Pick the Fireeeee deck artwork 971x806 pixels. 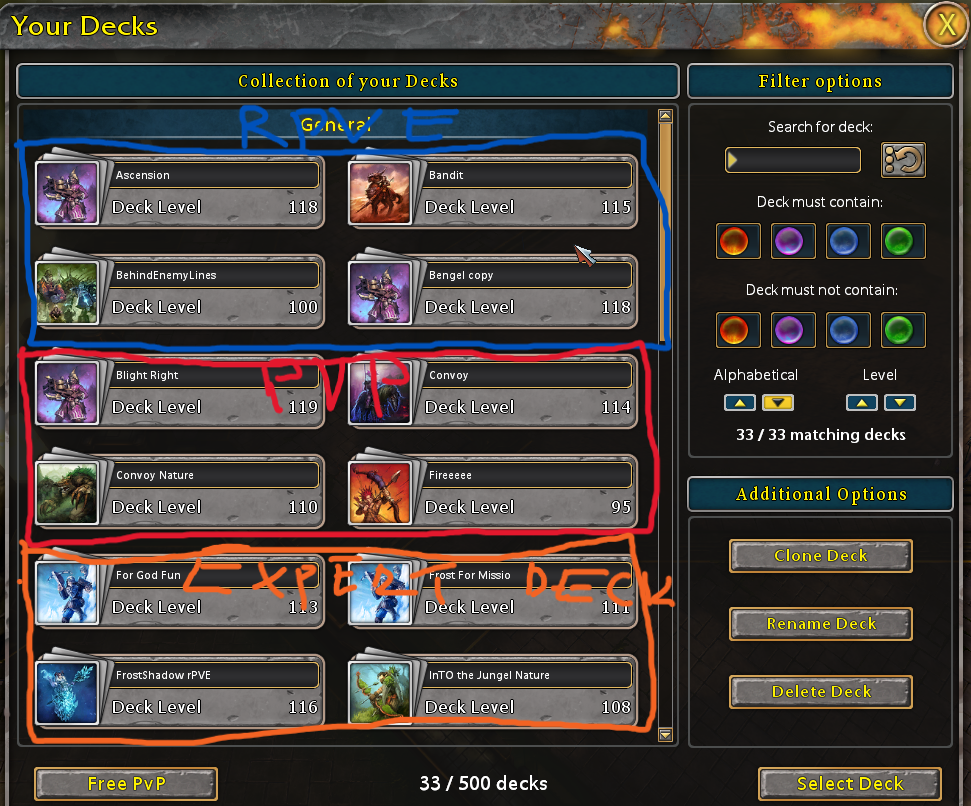click(380, 492)
